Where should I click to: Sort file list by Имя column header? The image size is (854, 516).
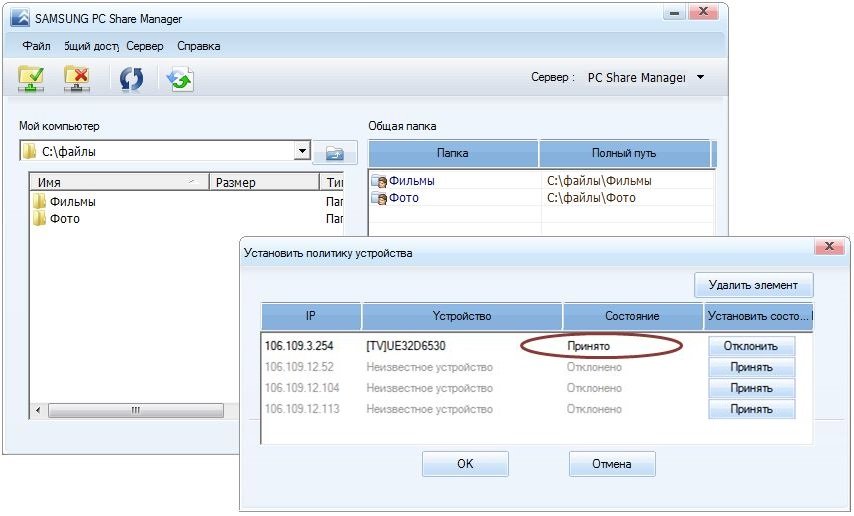pyautogui.click(x=119, y=182)
